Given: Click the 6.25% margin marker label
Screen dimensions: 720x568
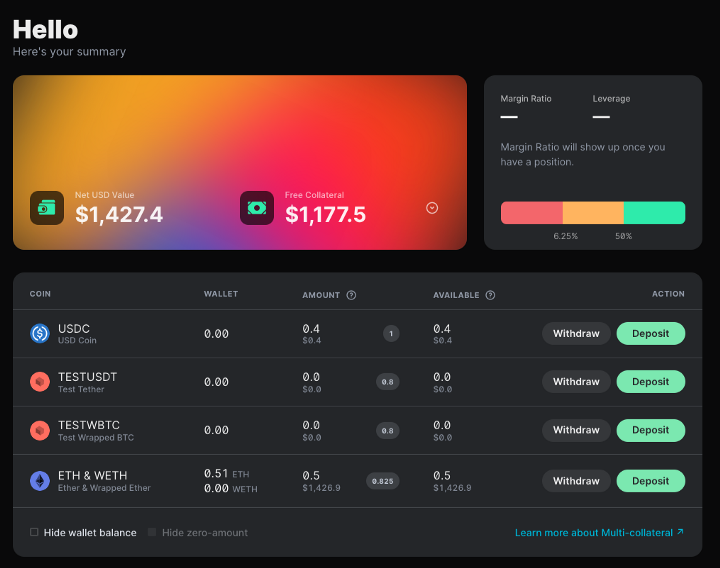Looking at the screenshot, I should click(566, 236).
